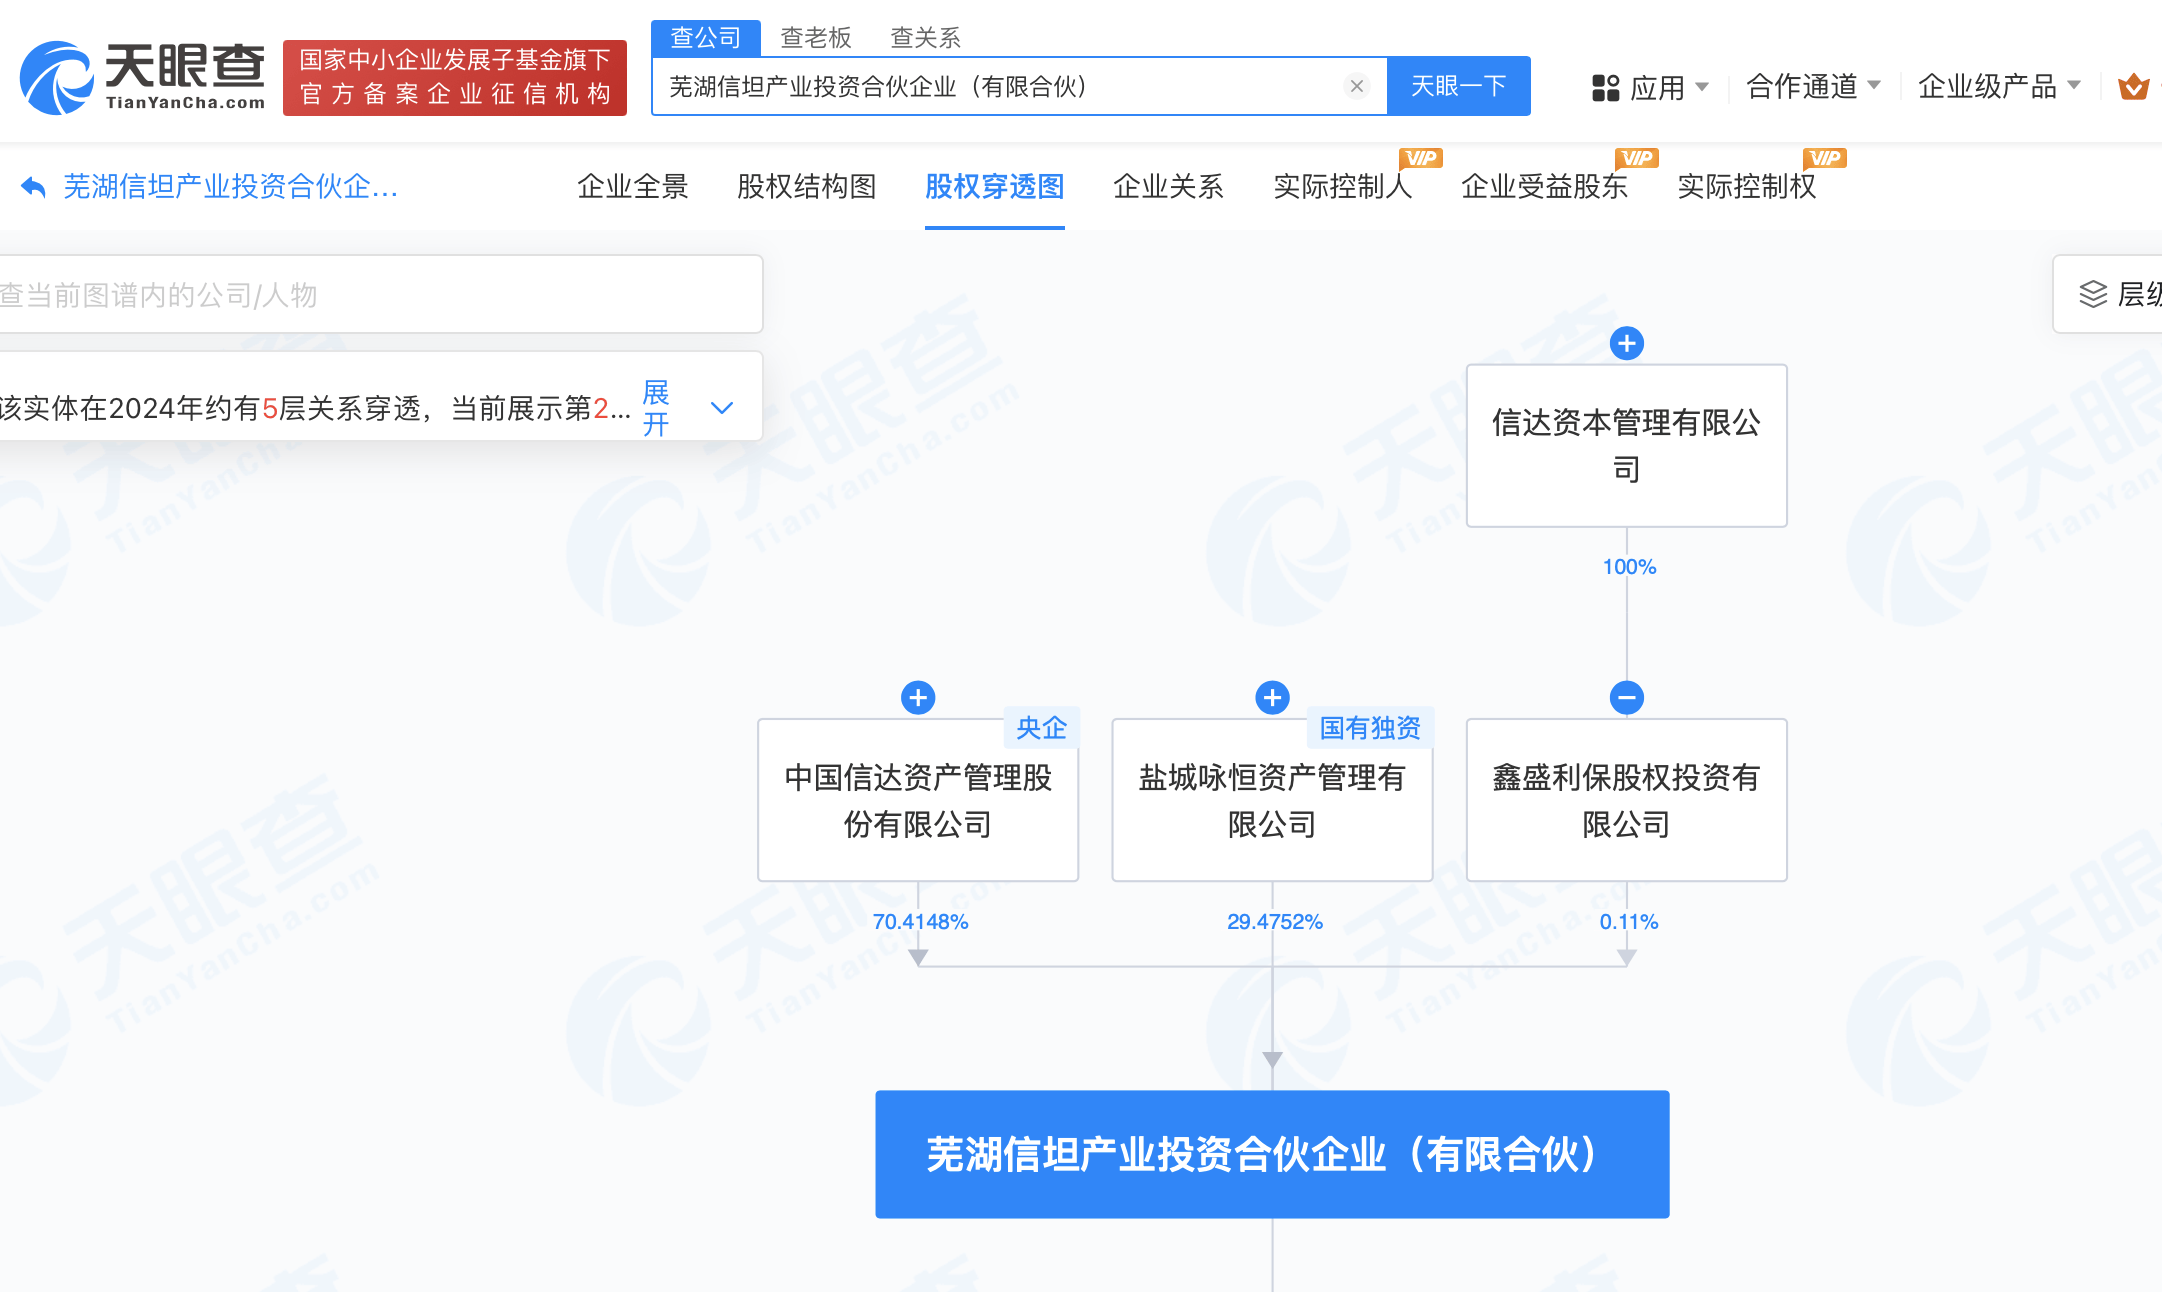Click the VIP badge on 实际控制权
This screenshot has height=1292, width=2162.
(1825, 158)
